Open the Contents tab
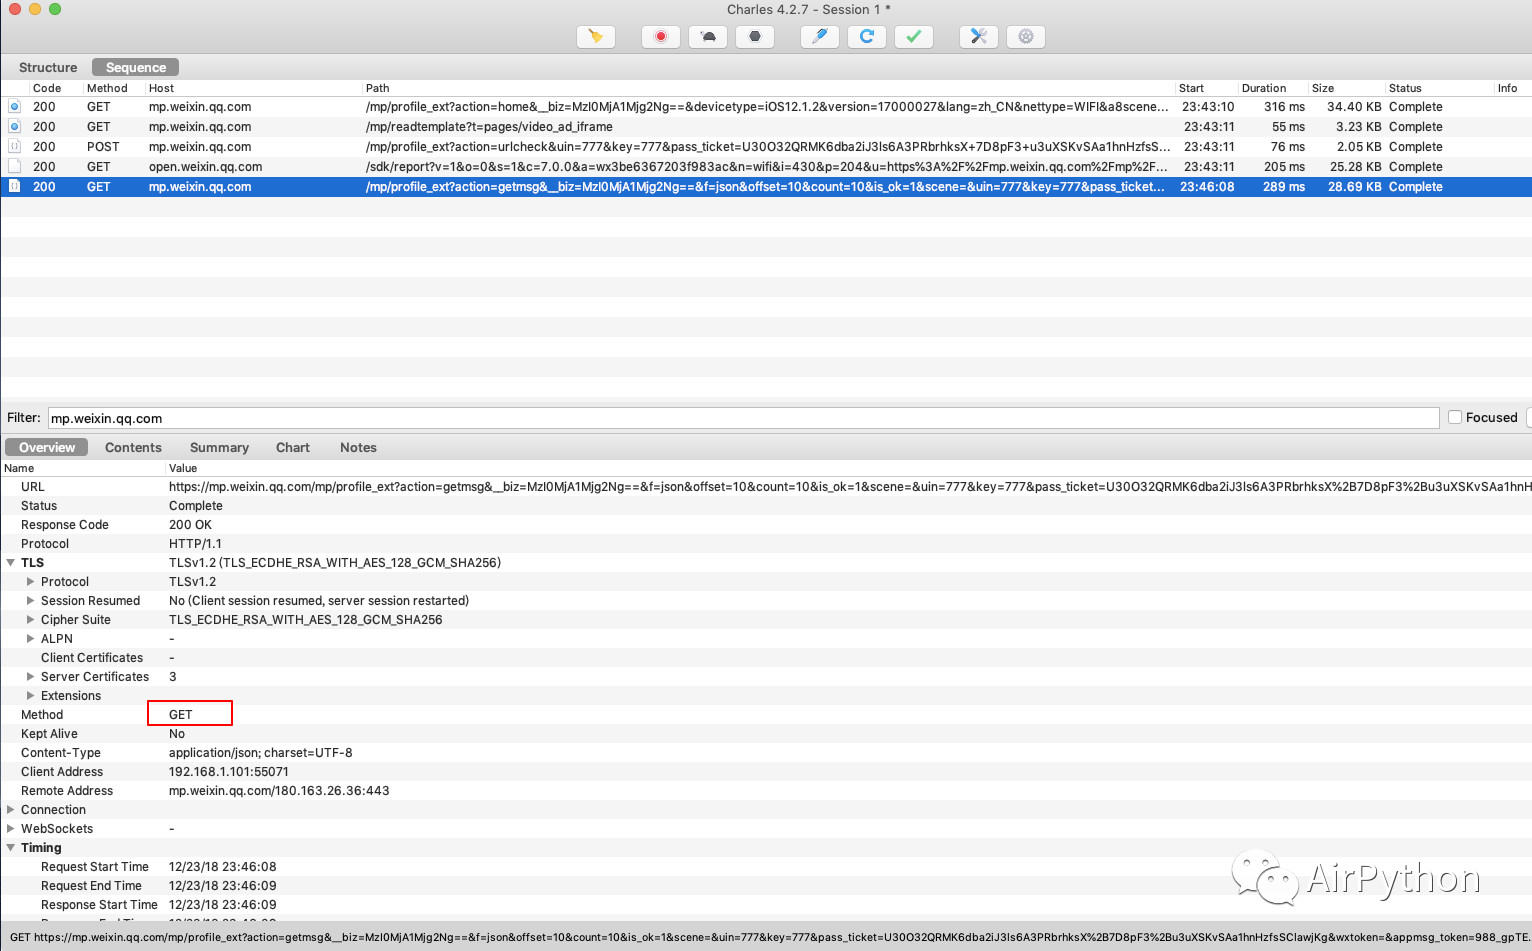 pos(133,448)
